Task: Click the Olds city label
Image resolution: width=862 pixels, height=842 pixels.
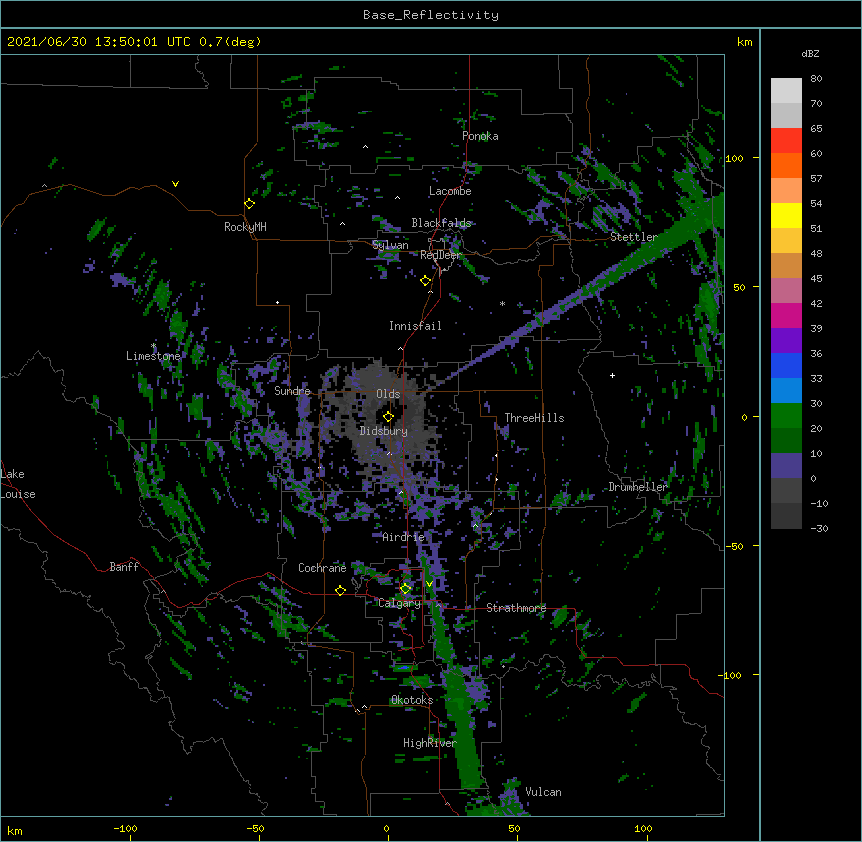Action: [x=388, y=394]
